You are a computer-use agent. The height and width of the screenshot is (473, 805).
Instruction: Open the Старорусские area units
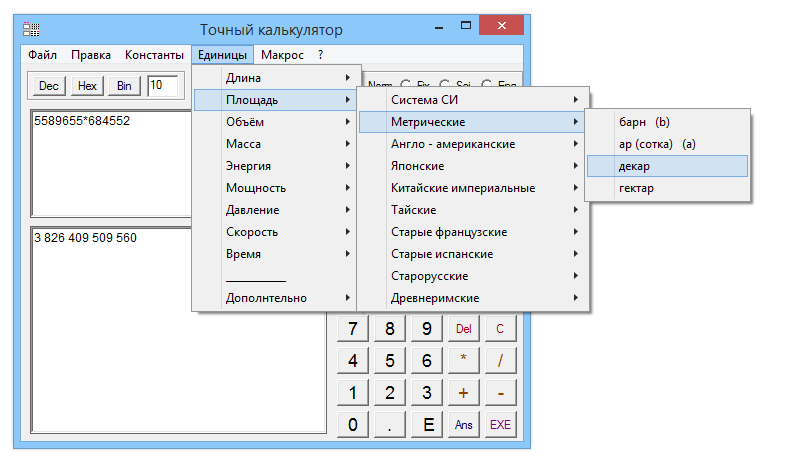coord(472,276)
